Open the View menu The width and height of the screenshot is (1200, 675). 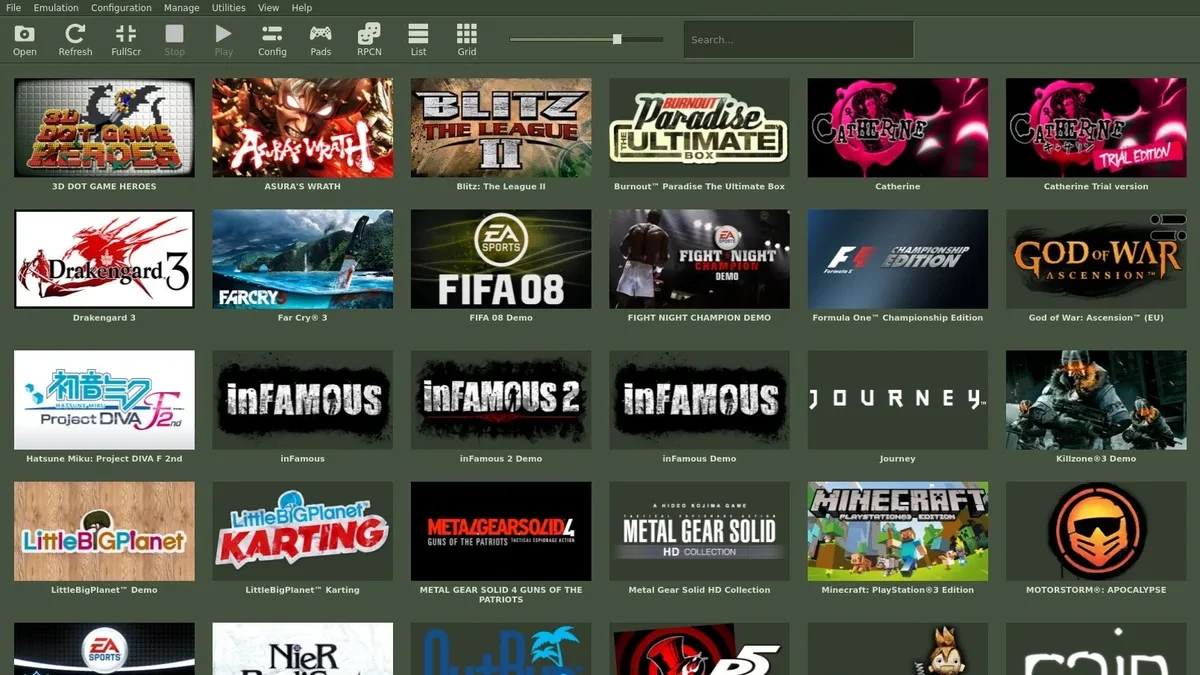pos(269,7)
